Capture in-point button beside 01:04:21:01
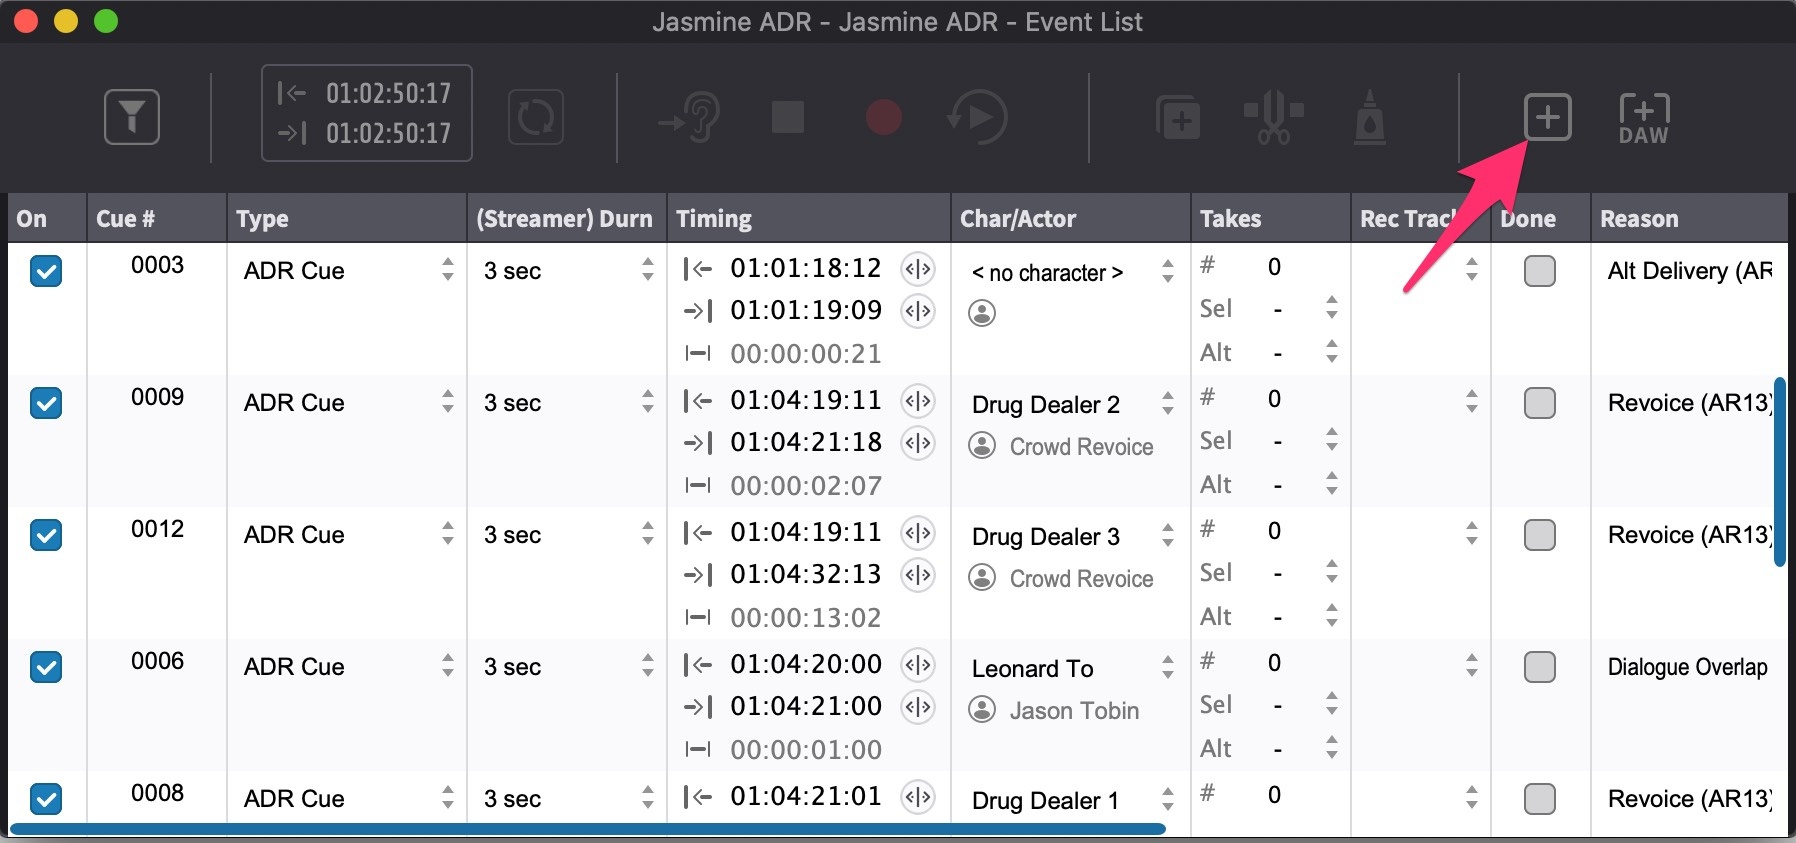The height and width of the screenshot is (843, 1796). (918, 797)
